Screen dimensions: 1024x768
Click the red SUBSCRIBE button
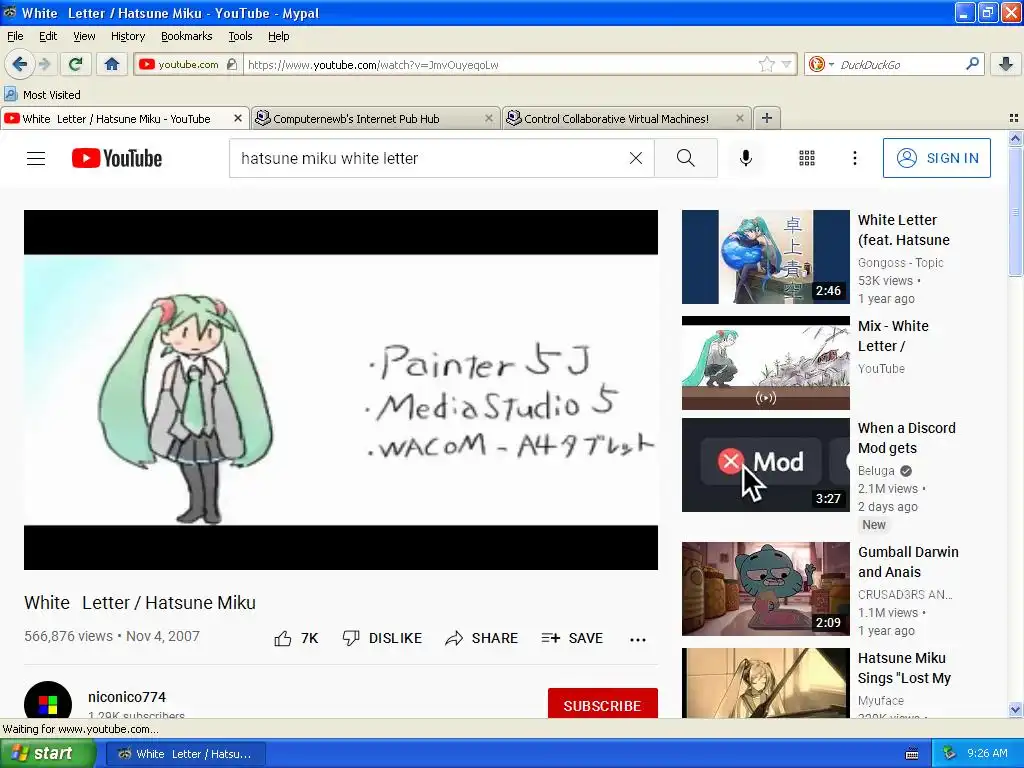603,704
